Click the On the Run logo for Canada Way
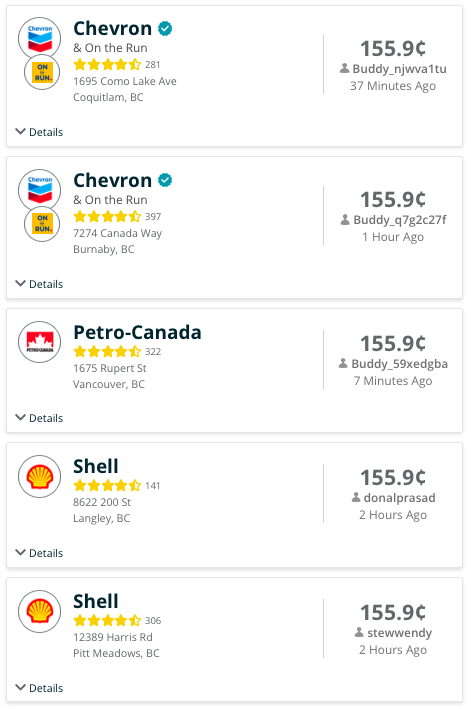The image size is (471, 709). pyautogui.click(x=42, y=224)
